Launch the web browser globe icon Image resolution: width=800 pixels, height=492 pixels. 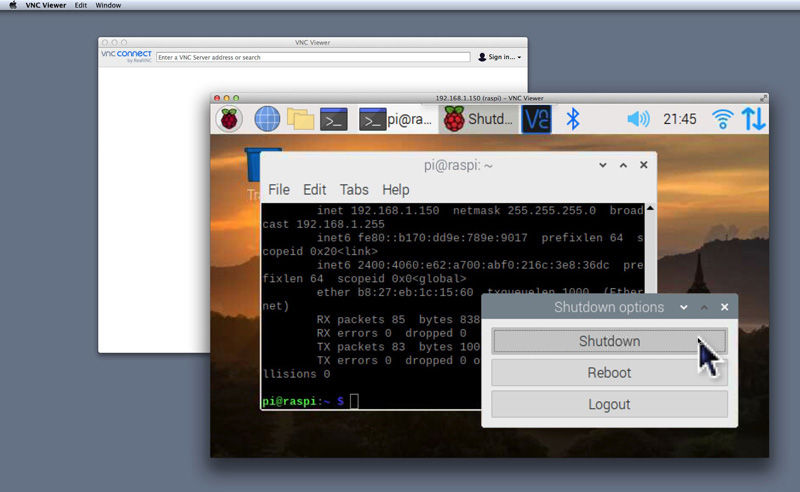tap(267, 119)
